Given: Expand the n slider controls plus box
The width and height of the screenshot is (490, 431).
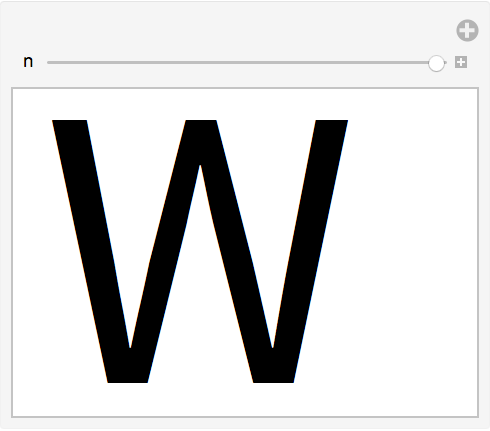Looking at the screenshot, I should (461, 62).
